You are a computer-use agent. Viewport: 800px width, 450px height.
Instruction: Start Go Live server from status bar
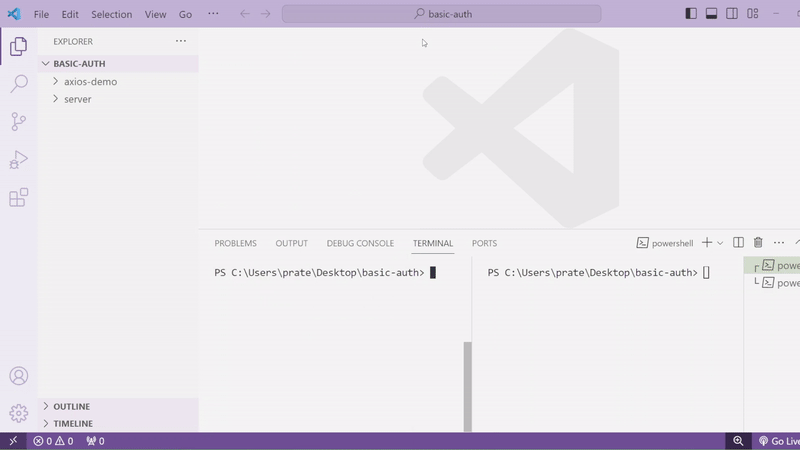(x=779, y=441)
